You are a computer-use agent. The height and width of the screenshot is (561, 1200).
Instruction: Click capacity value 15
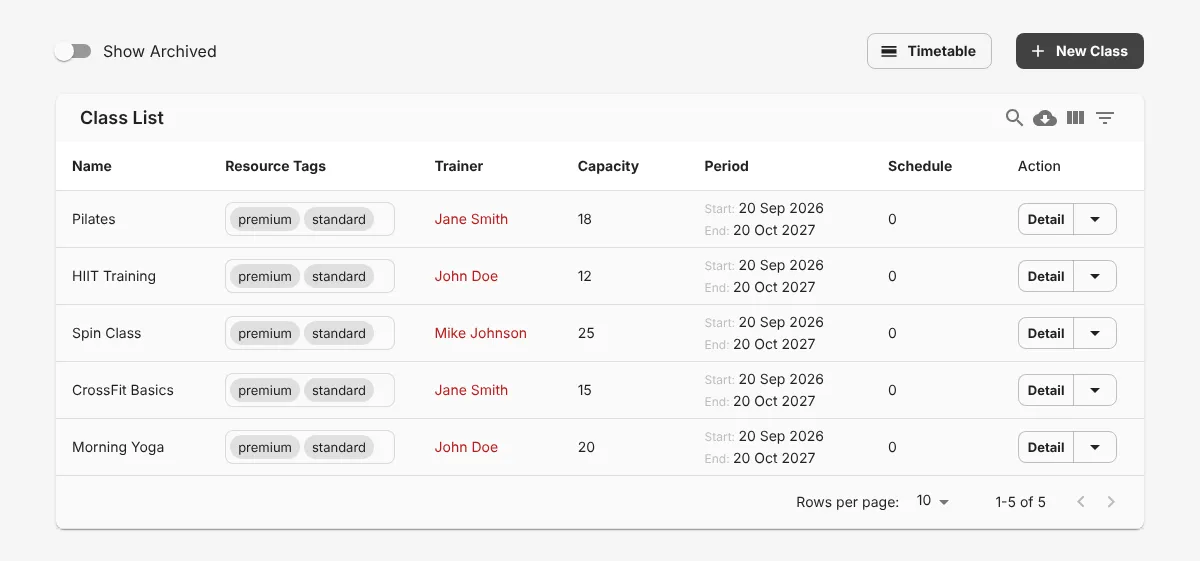pyautogui.click(x=585, y=390)
